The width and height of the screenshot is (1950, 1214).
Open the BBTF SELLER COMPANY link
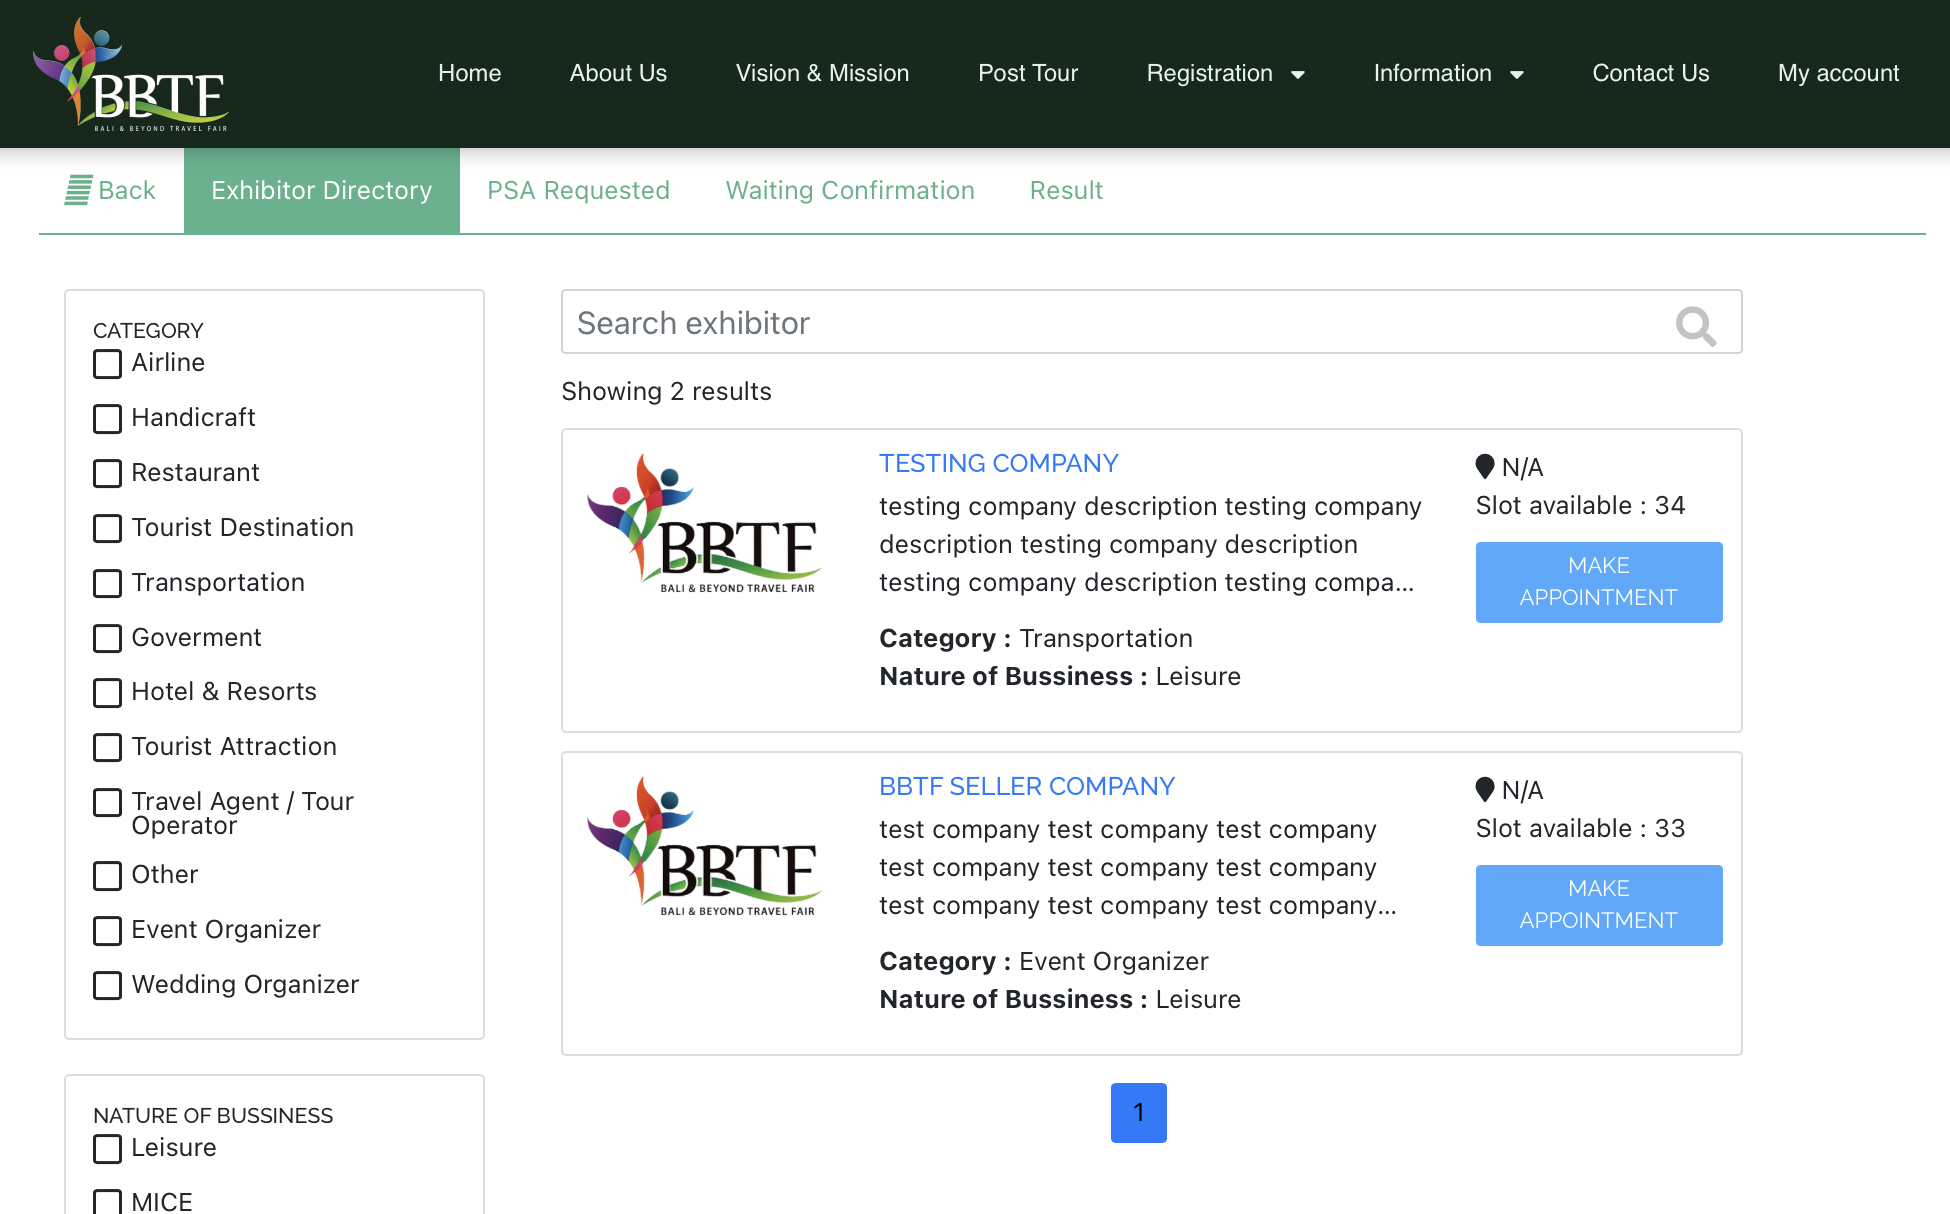1026,786
